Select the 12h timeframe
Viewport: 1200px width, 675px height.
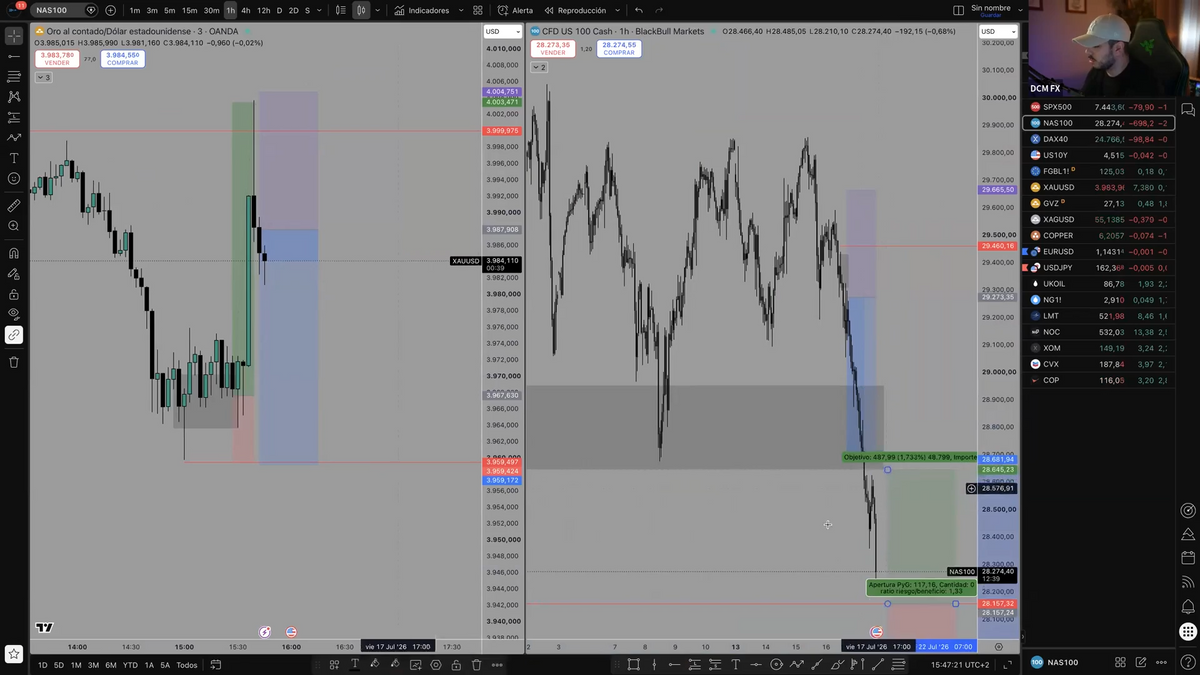tap(264, 10)
